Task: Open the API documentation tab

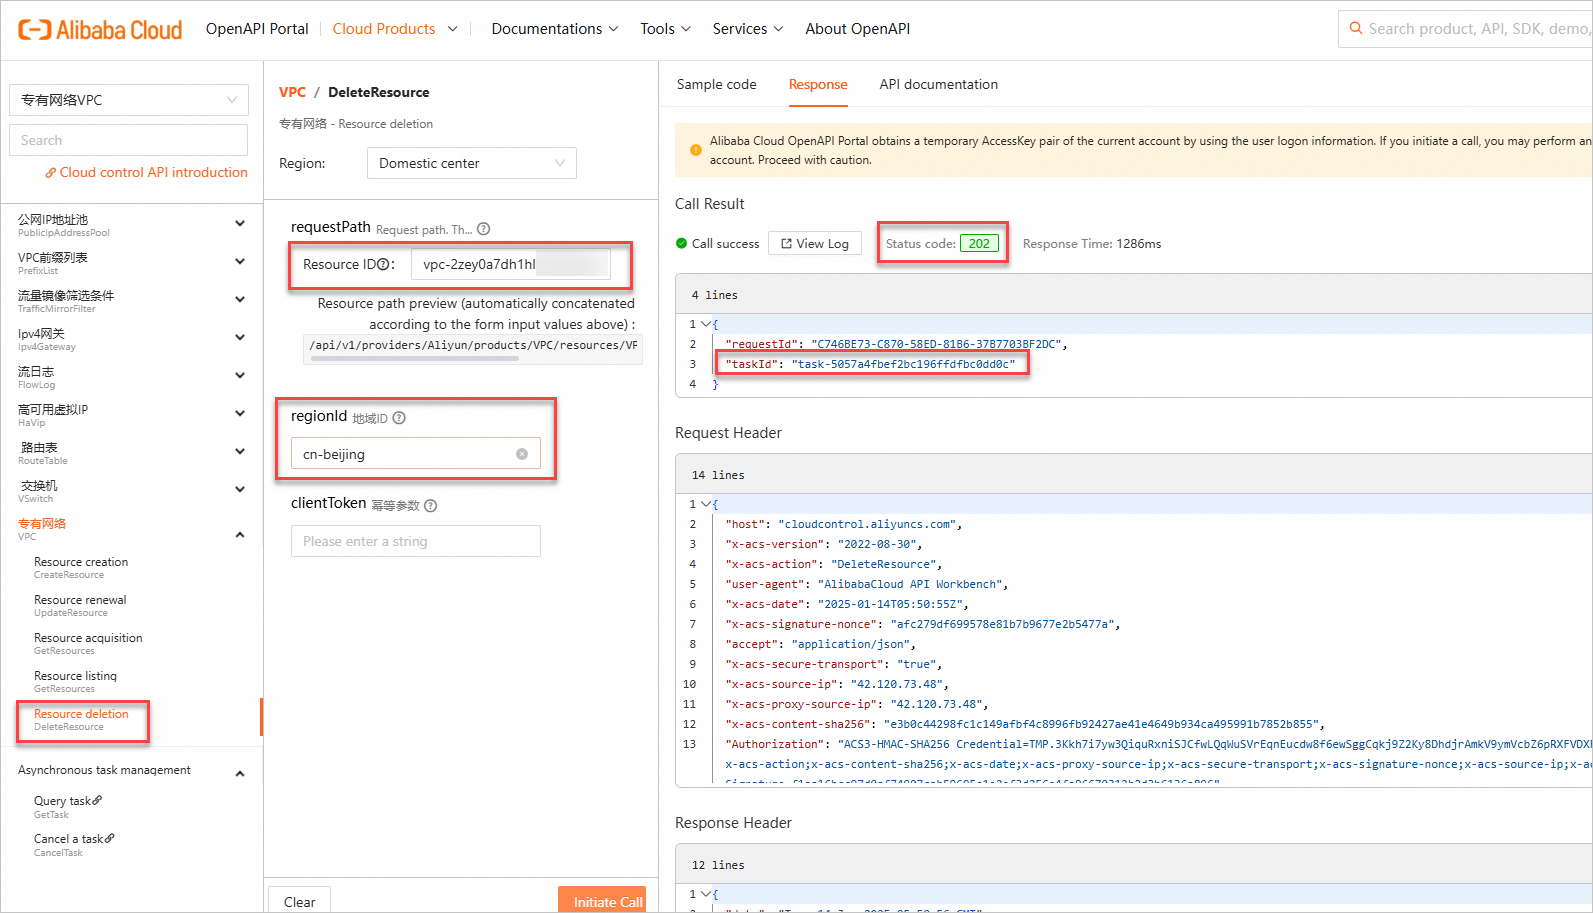Action: 938,85
